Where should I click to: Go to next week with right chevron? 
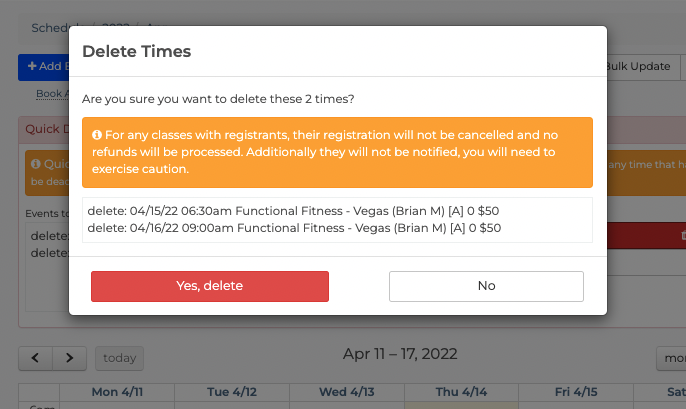pyautogui.click(x=70, y=358)
